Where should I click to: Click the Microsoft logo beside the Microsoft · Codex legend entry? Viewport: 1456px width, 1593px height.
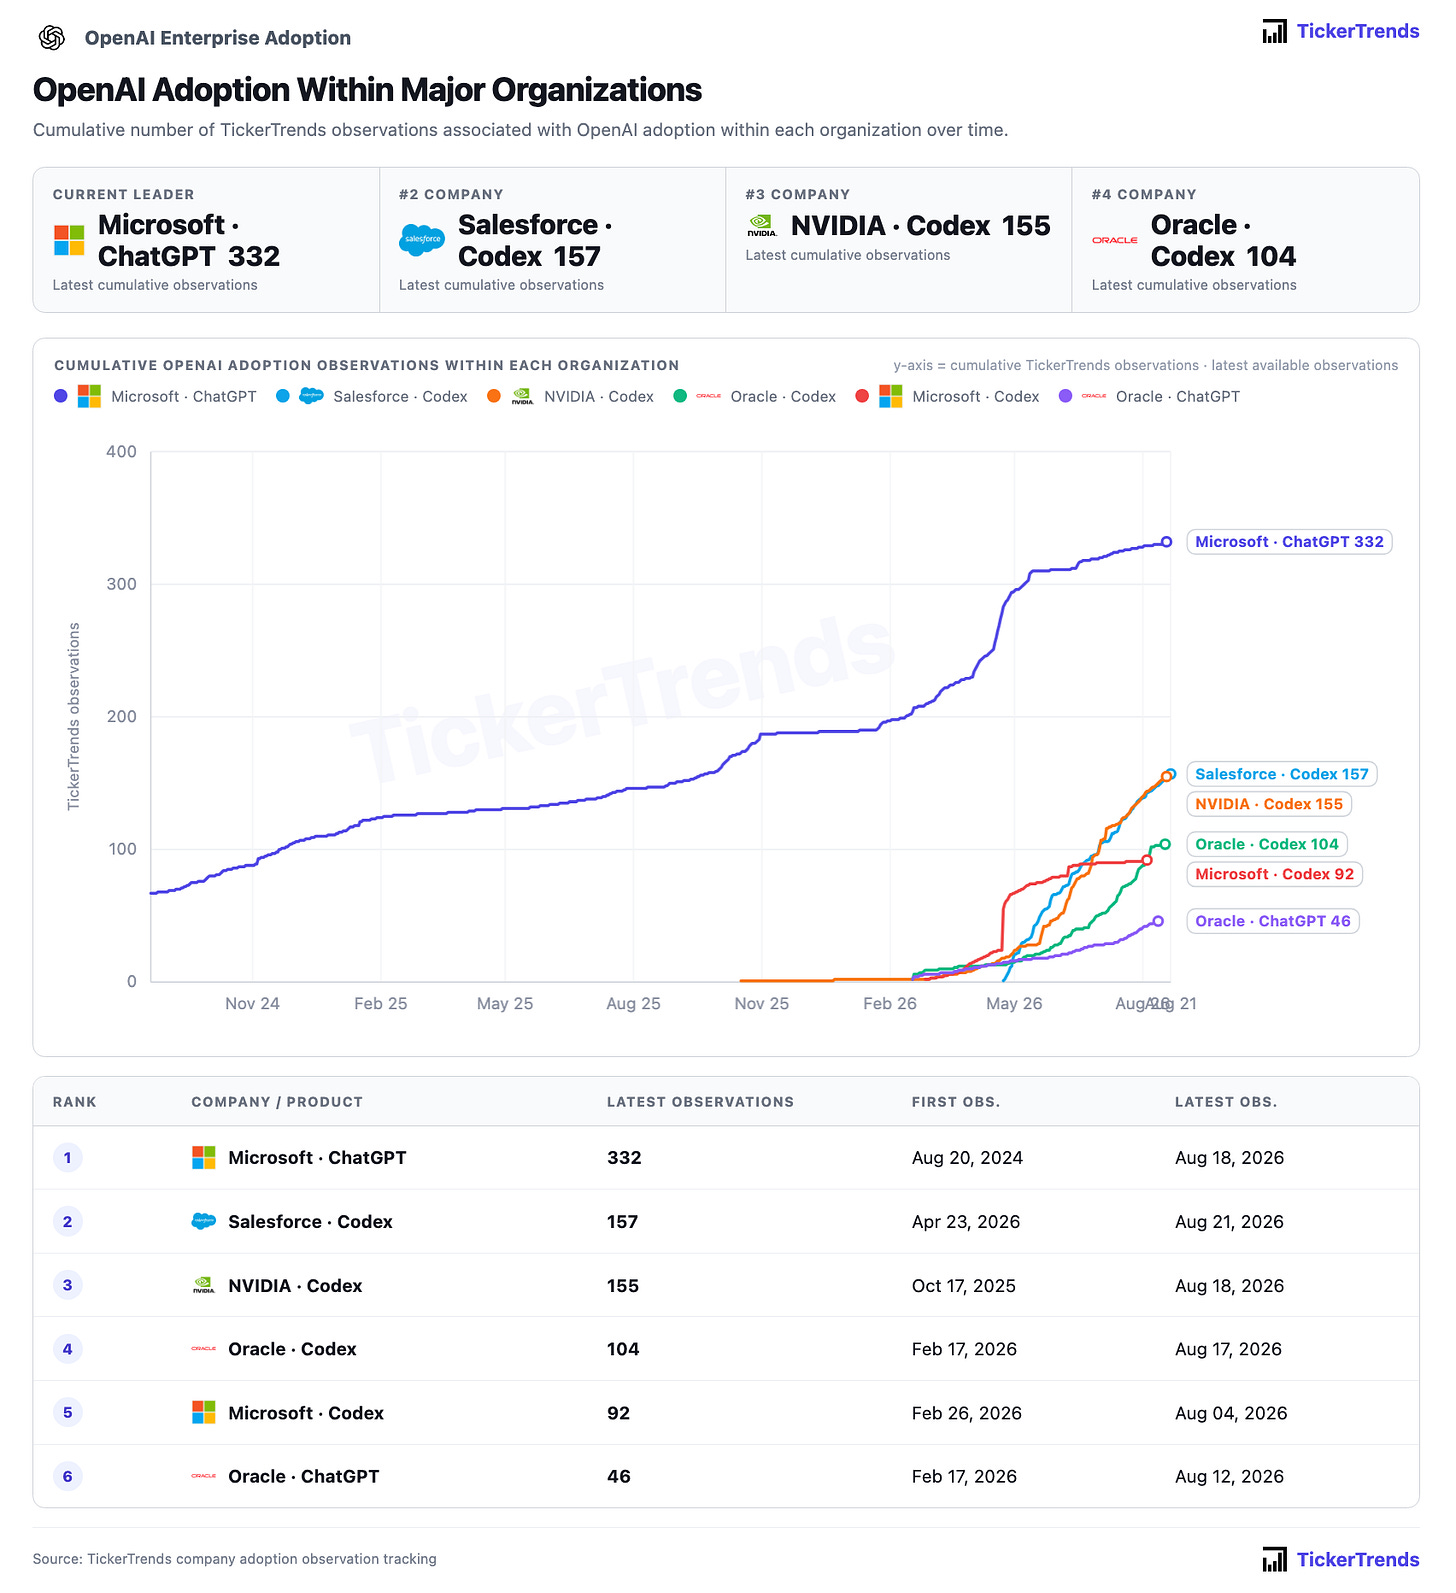tap(891, 396)
